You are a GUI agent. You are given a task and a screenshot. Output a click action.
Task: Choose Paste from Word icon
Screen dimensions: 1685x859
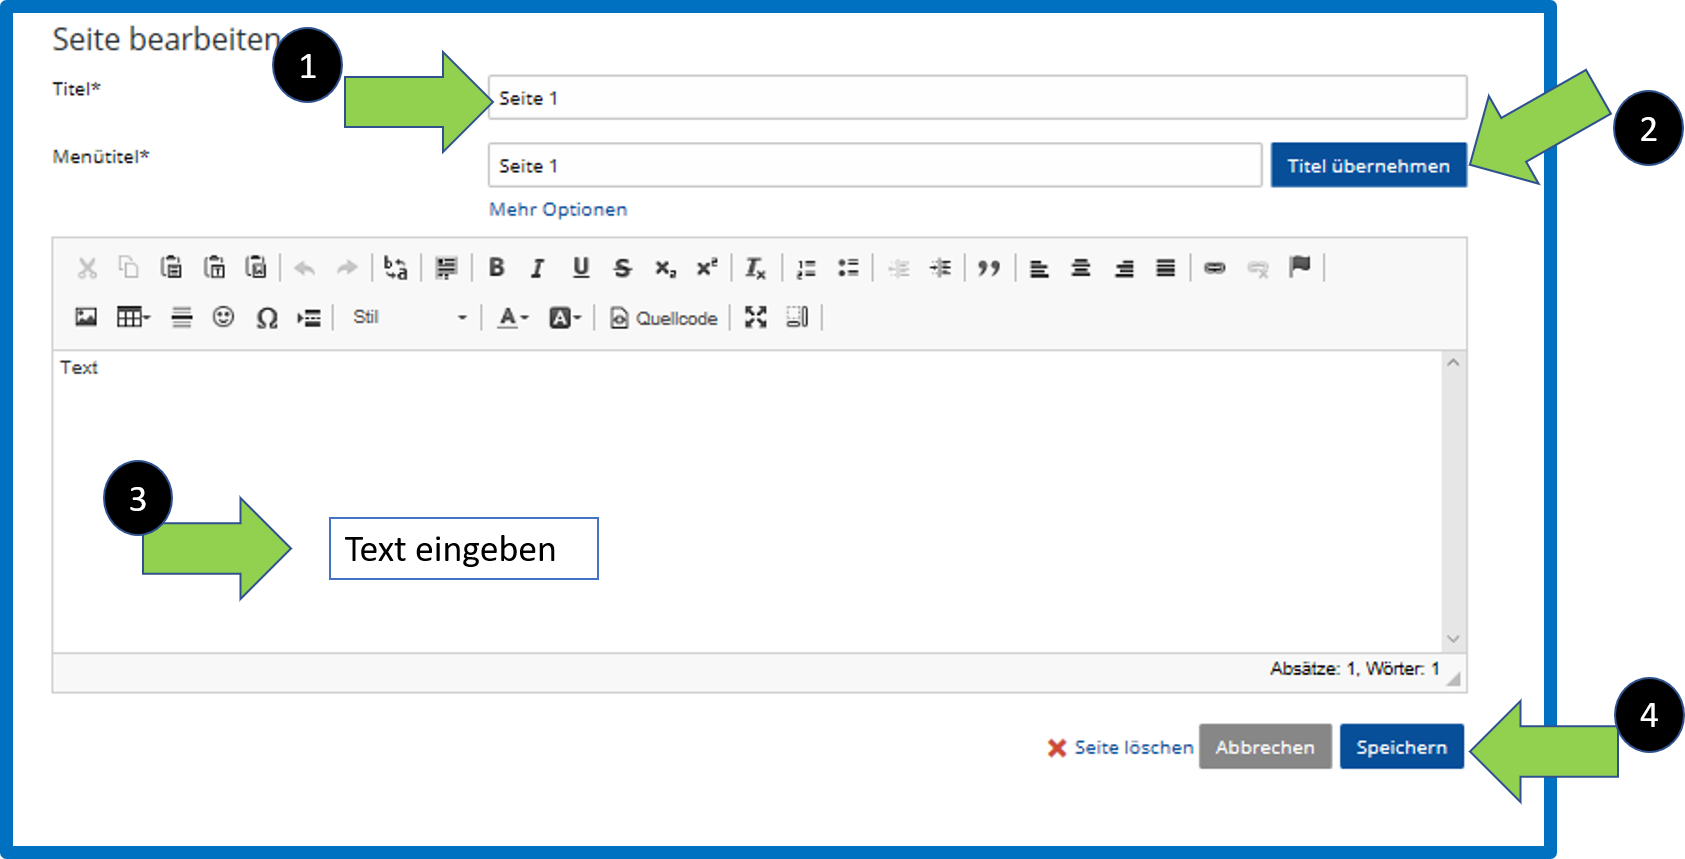click(x=256, y=267)
